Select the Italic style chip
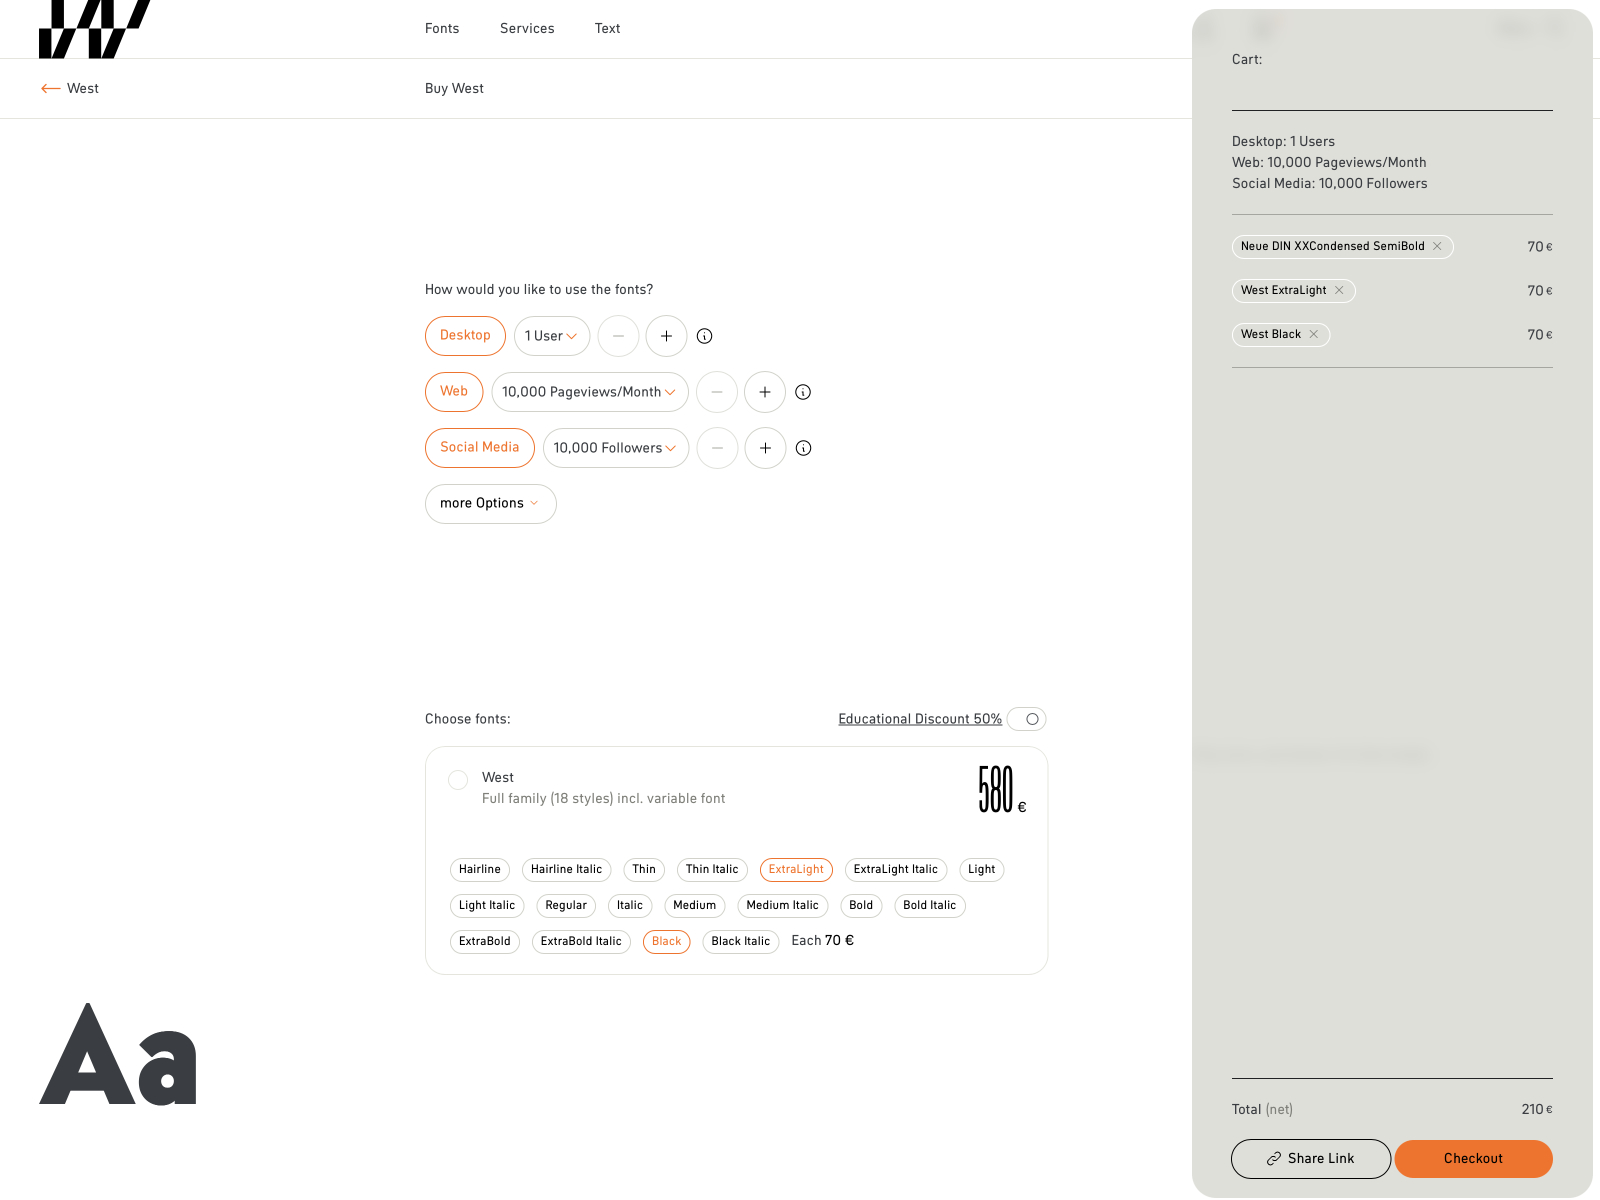 [630, 906]
